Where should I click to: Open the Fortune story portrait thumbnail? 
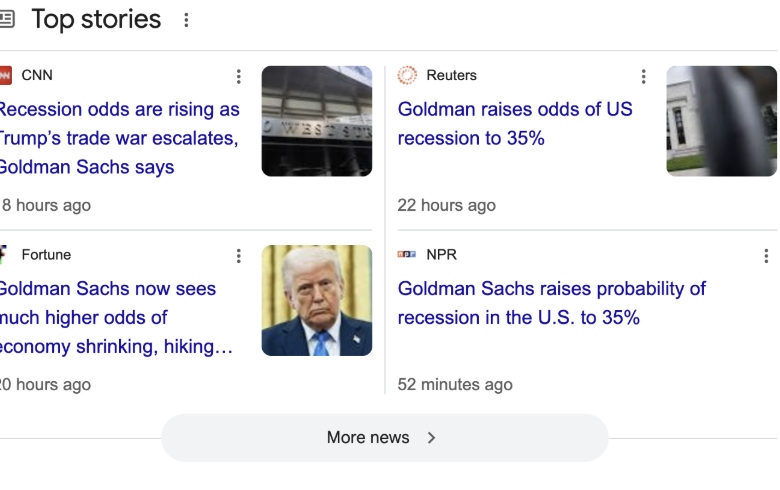[x=317, y=300]
